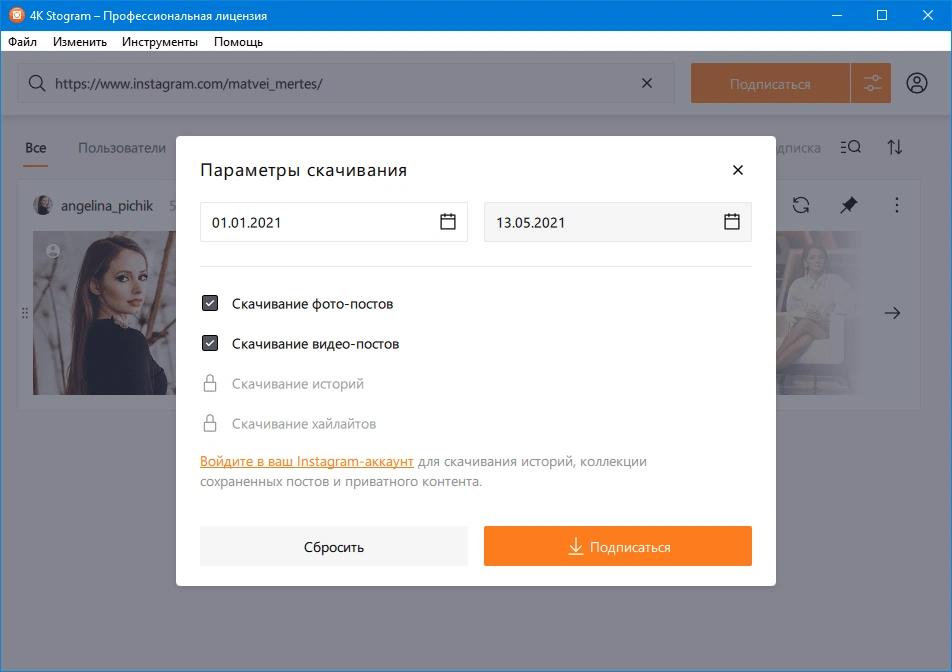Switch to the Все tab
Screen dimensions: 952x672
(36, 148)
